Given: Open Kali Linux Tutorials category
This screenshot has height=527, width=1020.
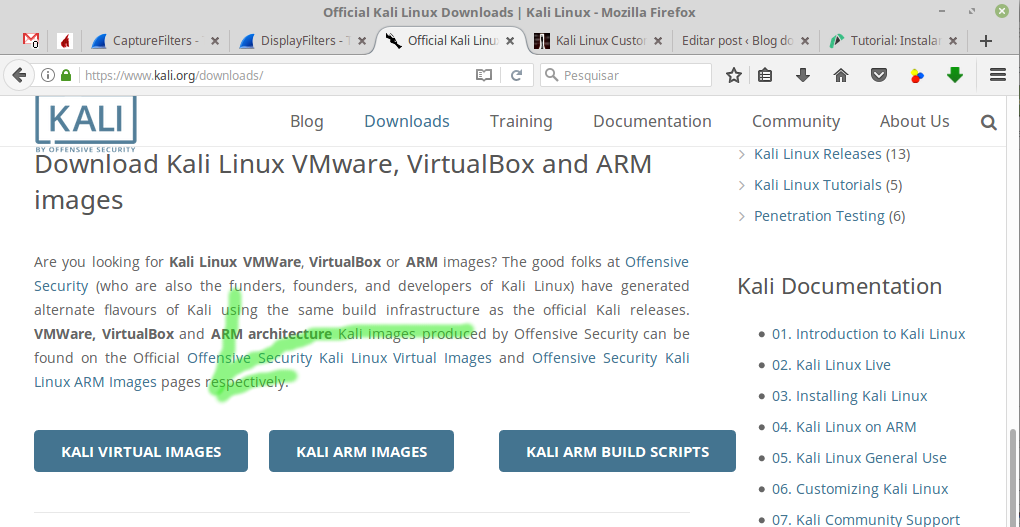Looking at the screenshot, I should point(818,185).
